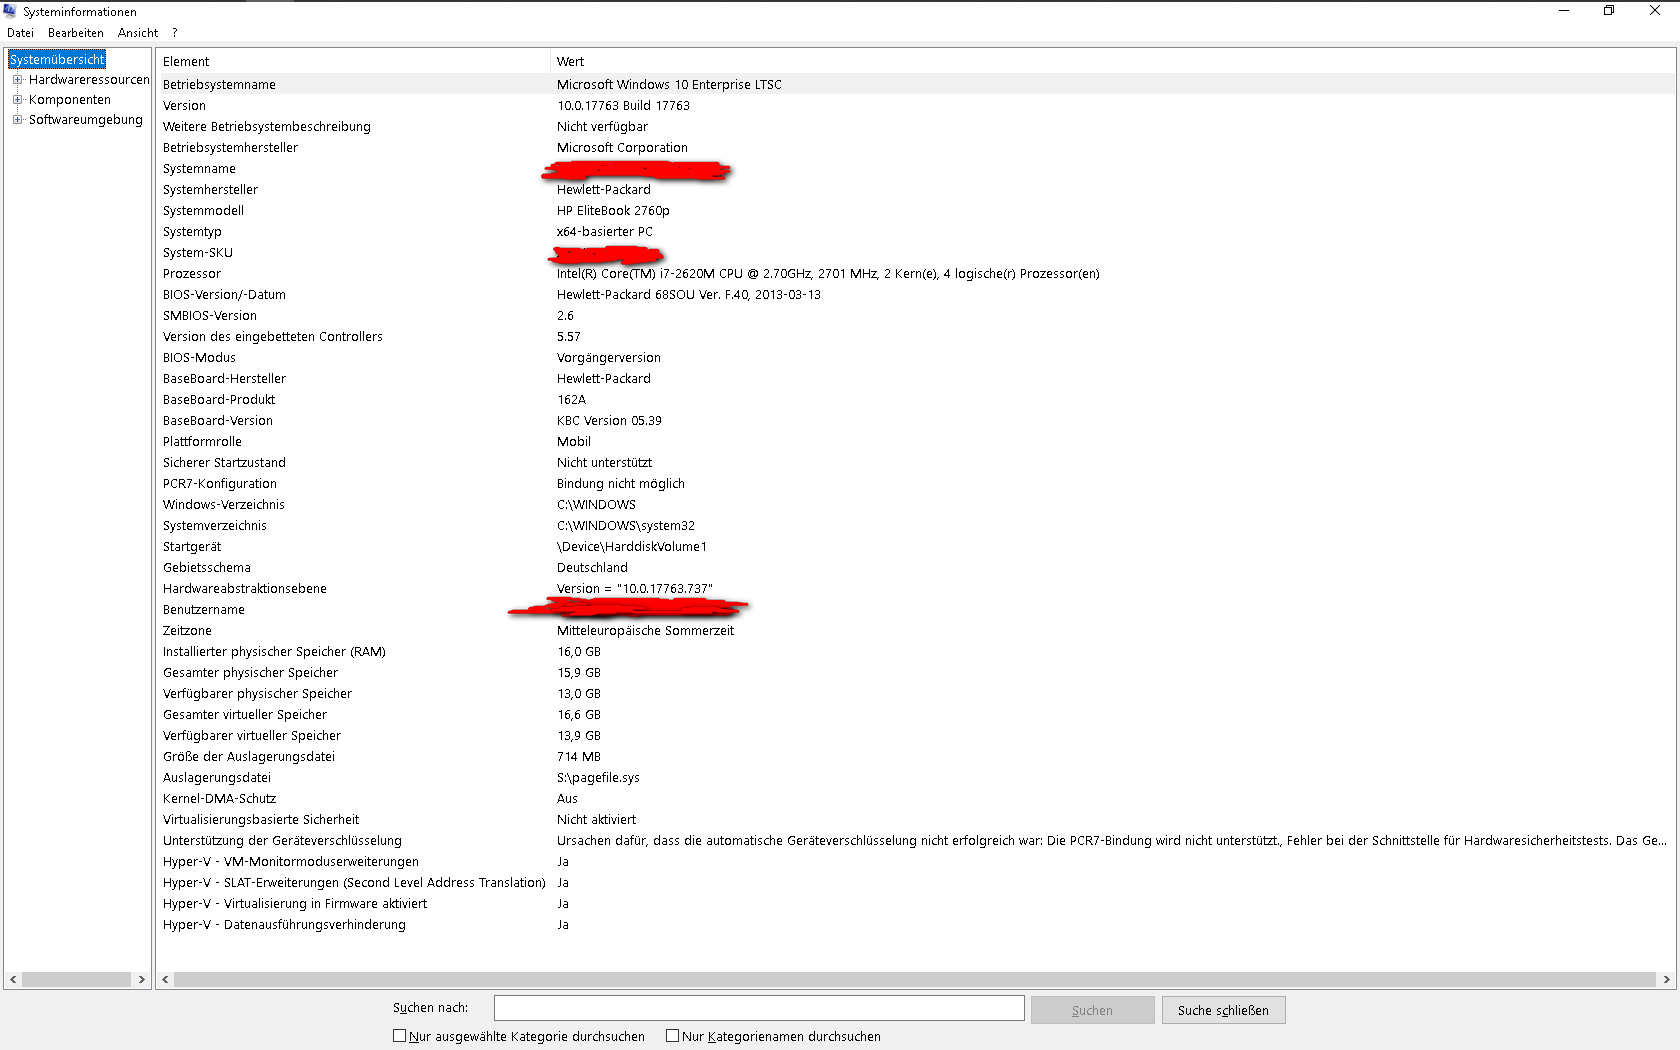Select the BIOS-Version/-Datum row
The image size is (1680, 1050).
pos(915,295)
